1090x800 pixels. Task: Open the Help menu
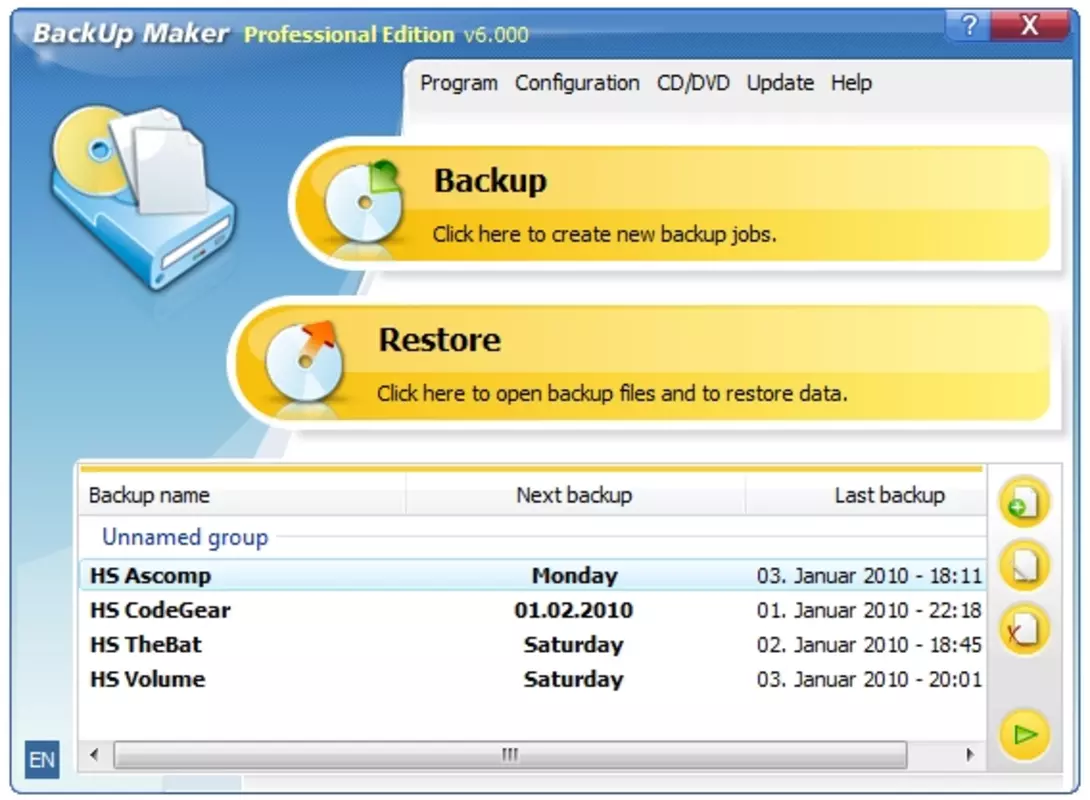click(x=851, y=83)
